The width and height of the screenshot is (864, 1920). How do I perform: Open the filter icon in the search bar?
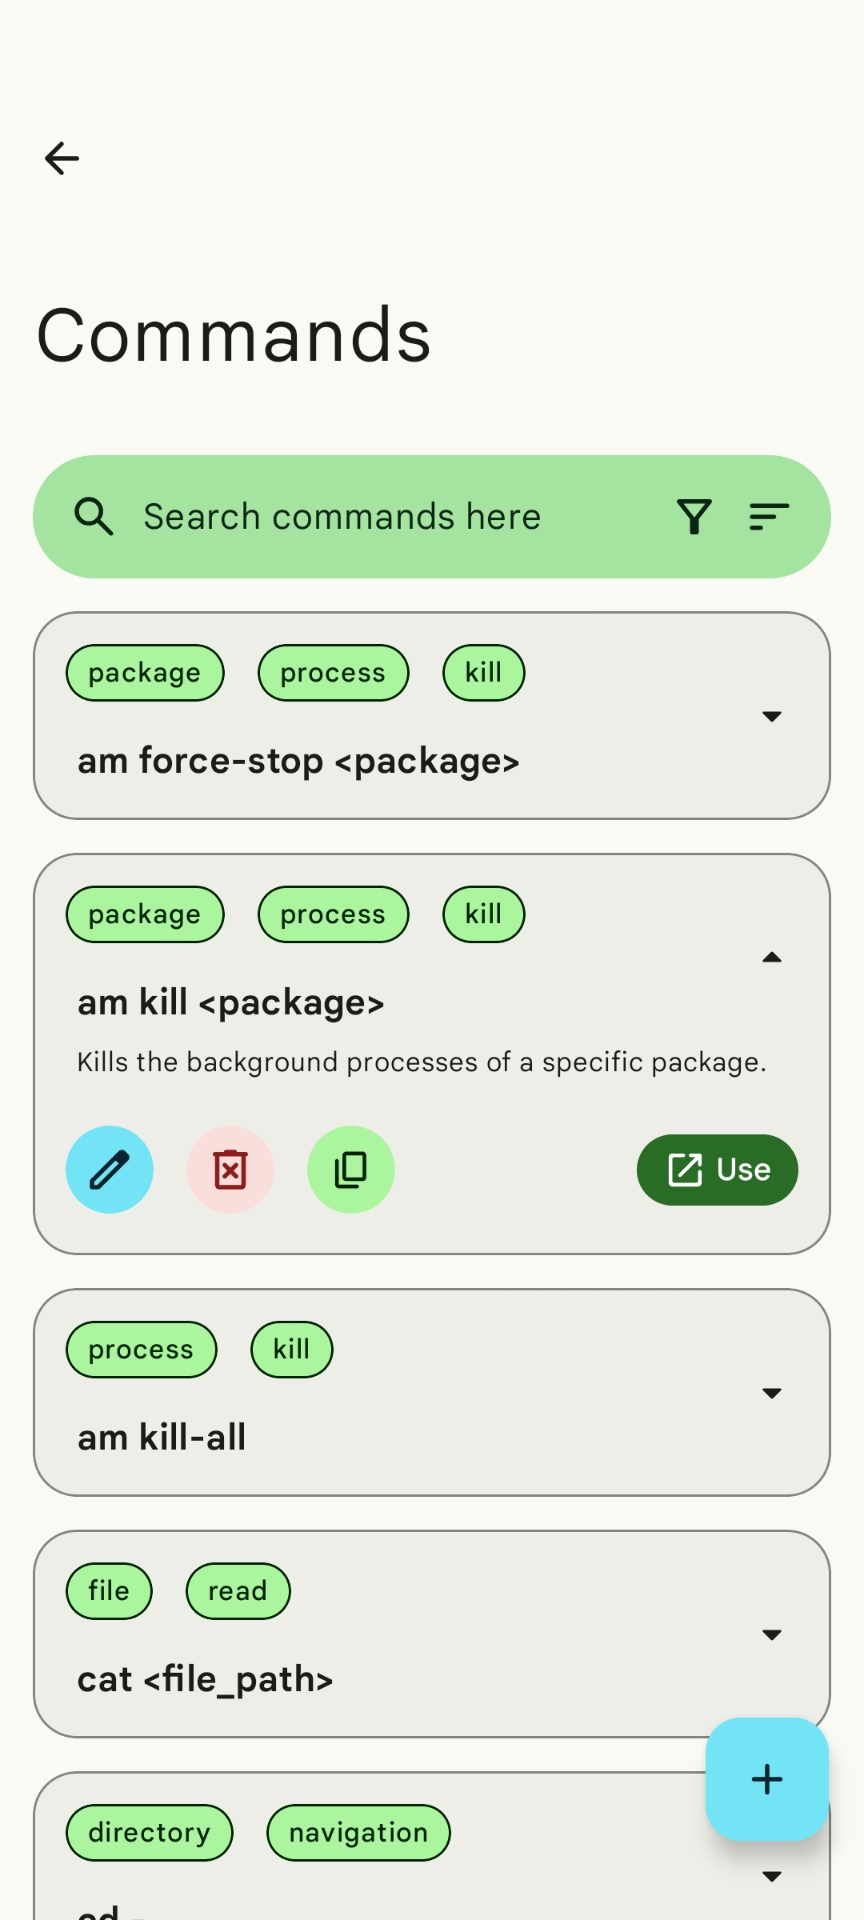coord(694,516)
